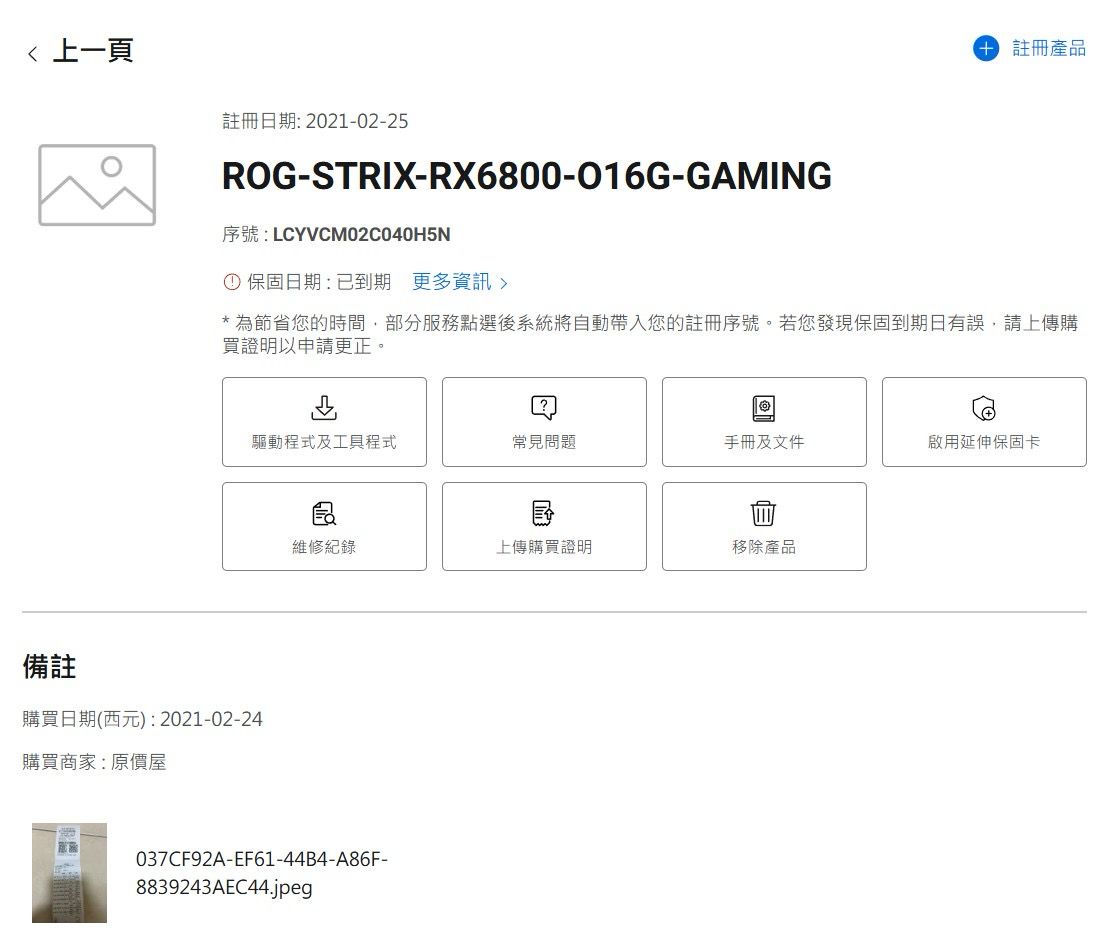Expand the chevron next to 更多資訊

coord(504,283)
